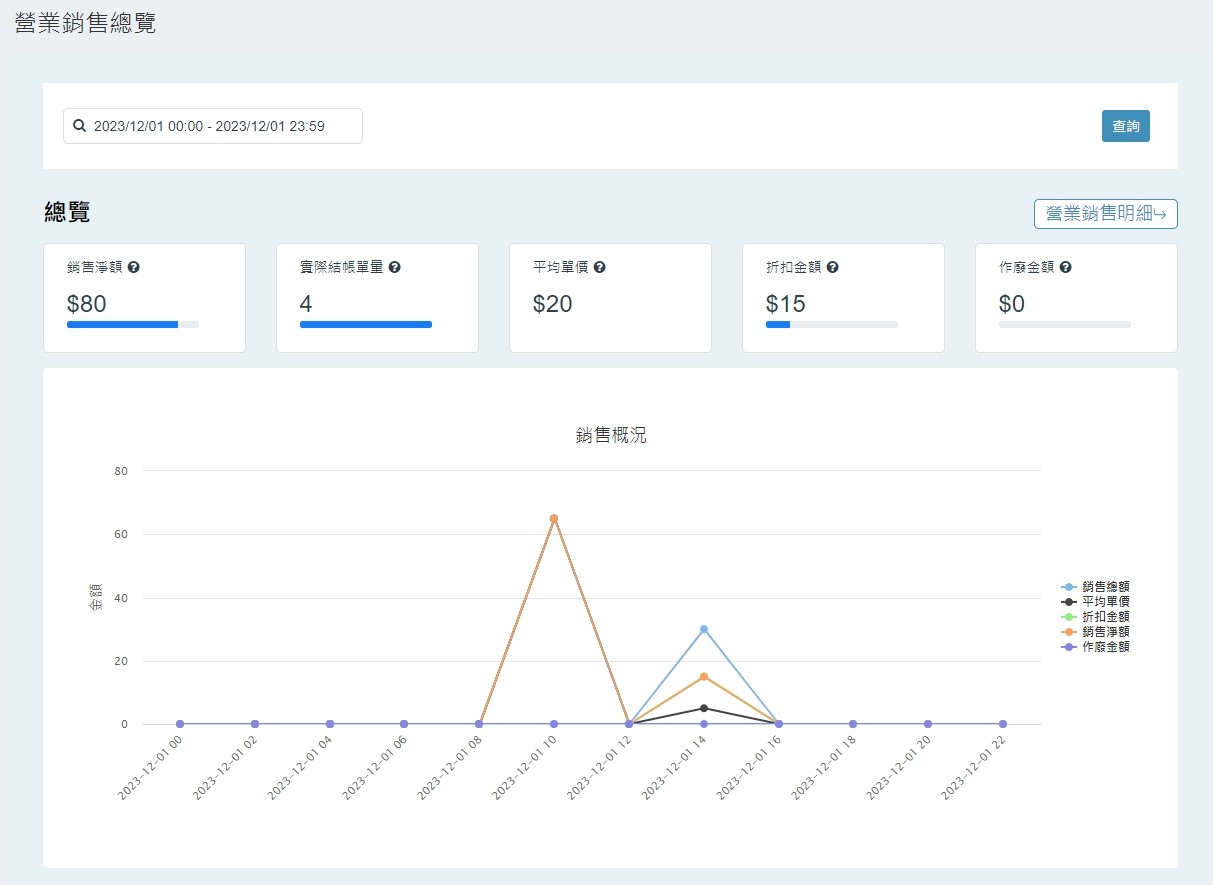Click the blue 銷售總額 point at 2023-12-01 14
This screenshot has height=885, width=1213.
[704, 629]
